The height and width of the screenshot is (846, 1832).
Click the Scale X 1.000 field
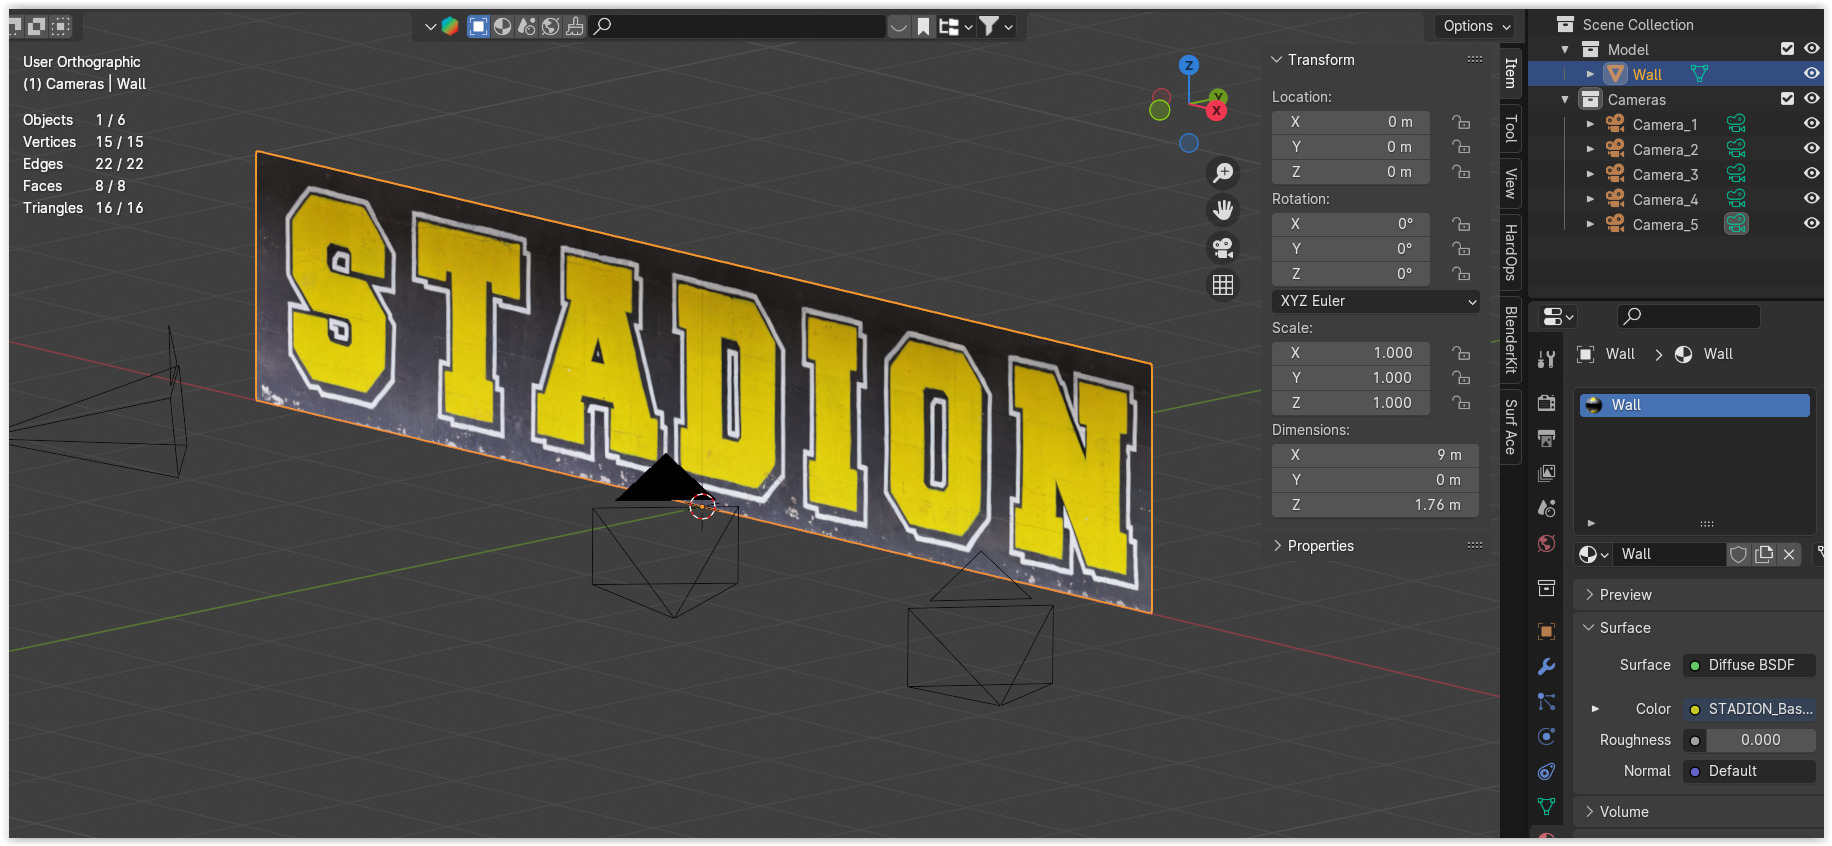coord(1351,353)
